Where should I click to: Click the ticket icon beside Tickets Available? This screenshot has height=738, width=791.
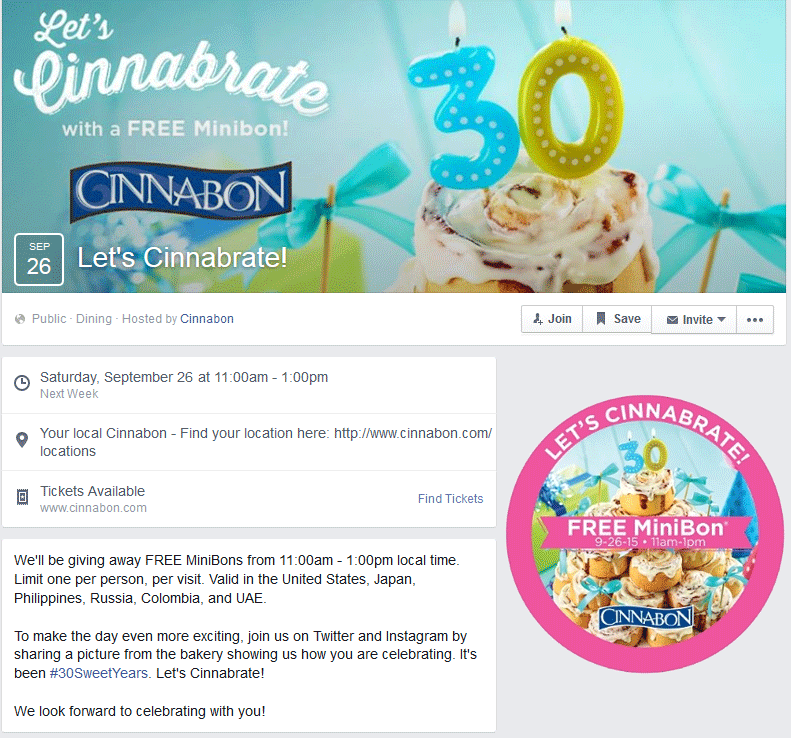22,497
